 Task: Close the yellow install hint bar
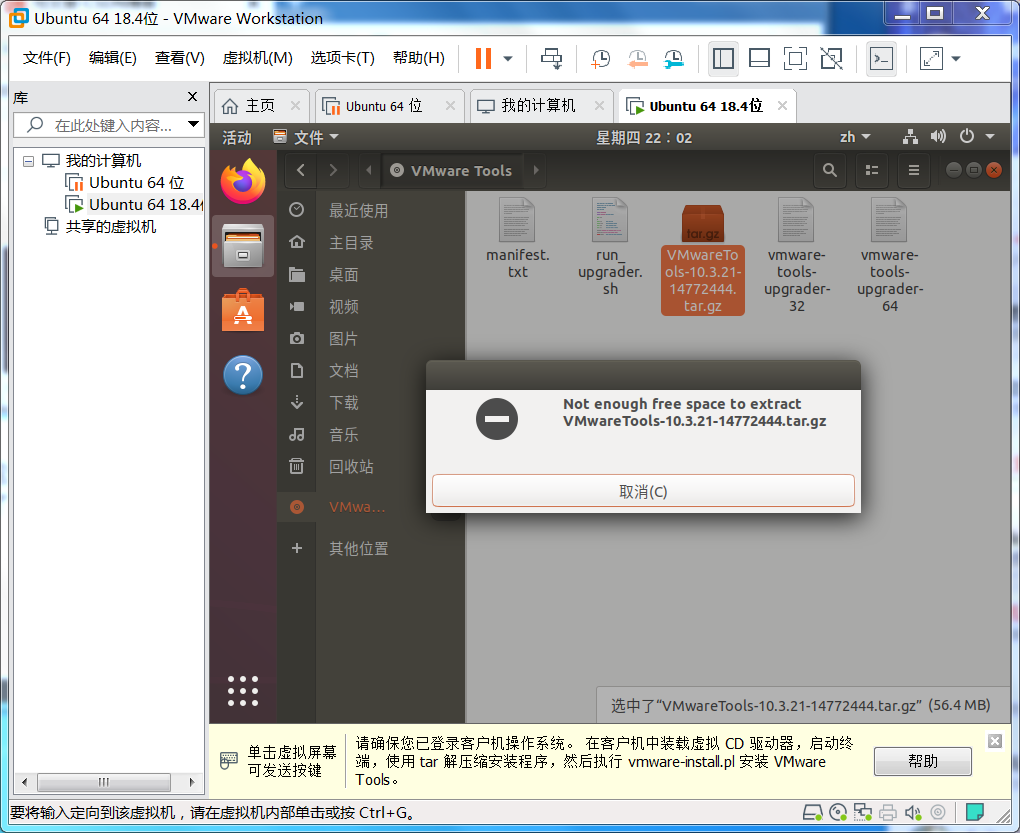(x=995, y=741)
